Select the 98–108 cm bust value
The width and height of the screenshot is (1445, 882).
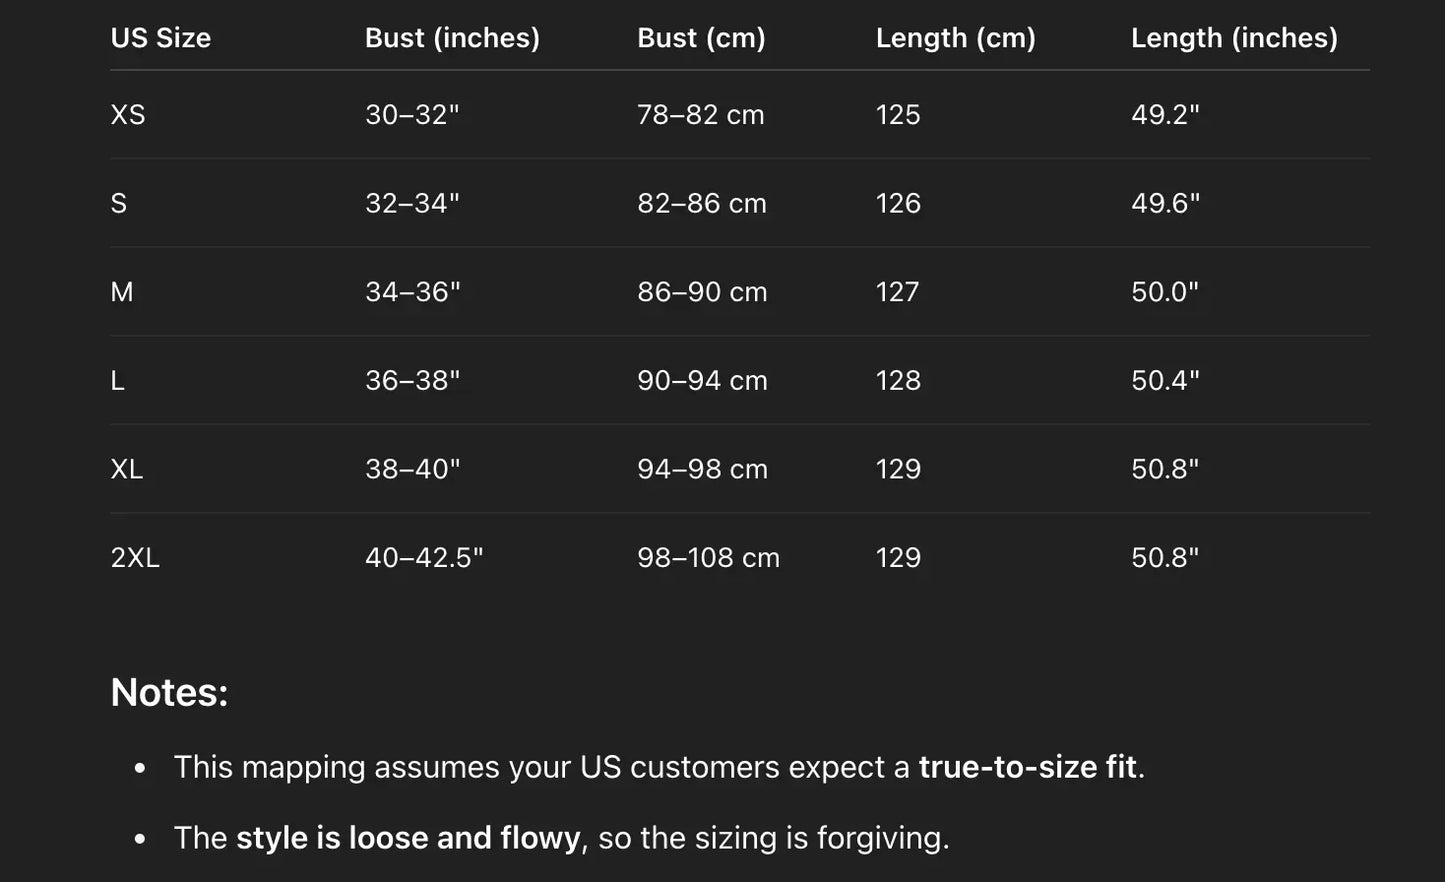708,558
